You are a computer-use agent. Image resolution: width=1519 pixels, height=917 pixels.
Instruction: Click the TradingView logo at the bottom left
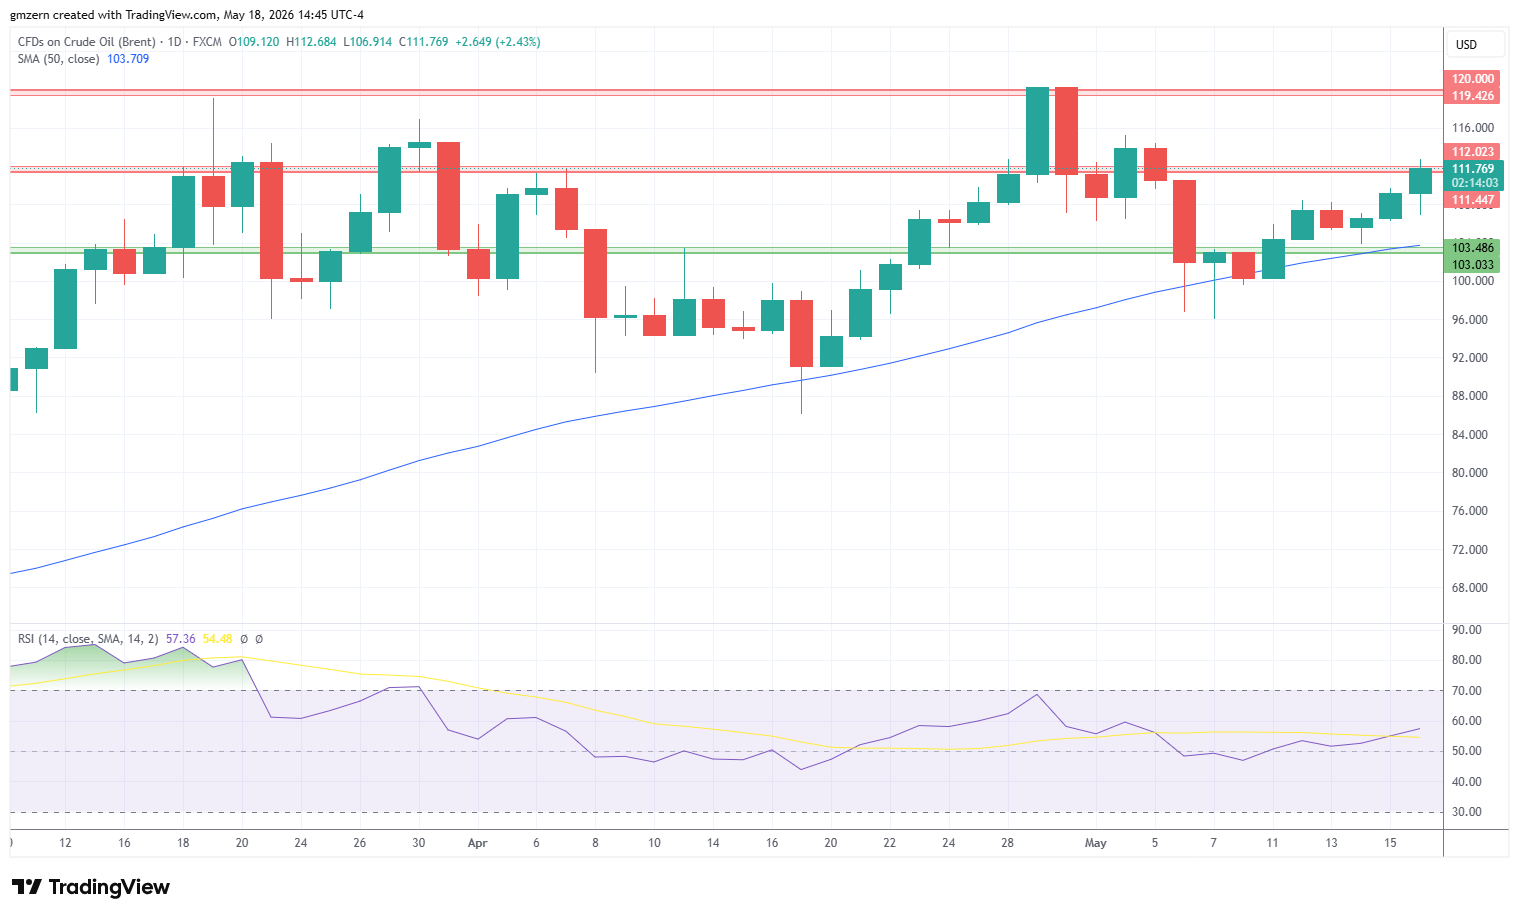[91, 887]
